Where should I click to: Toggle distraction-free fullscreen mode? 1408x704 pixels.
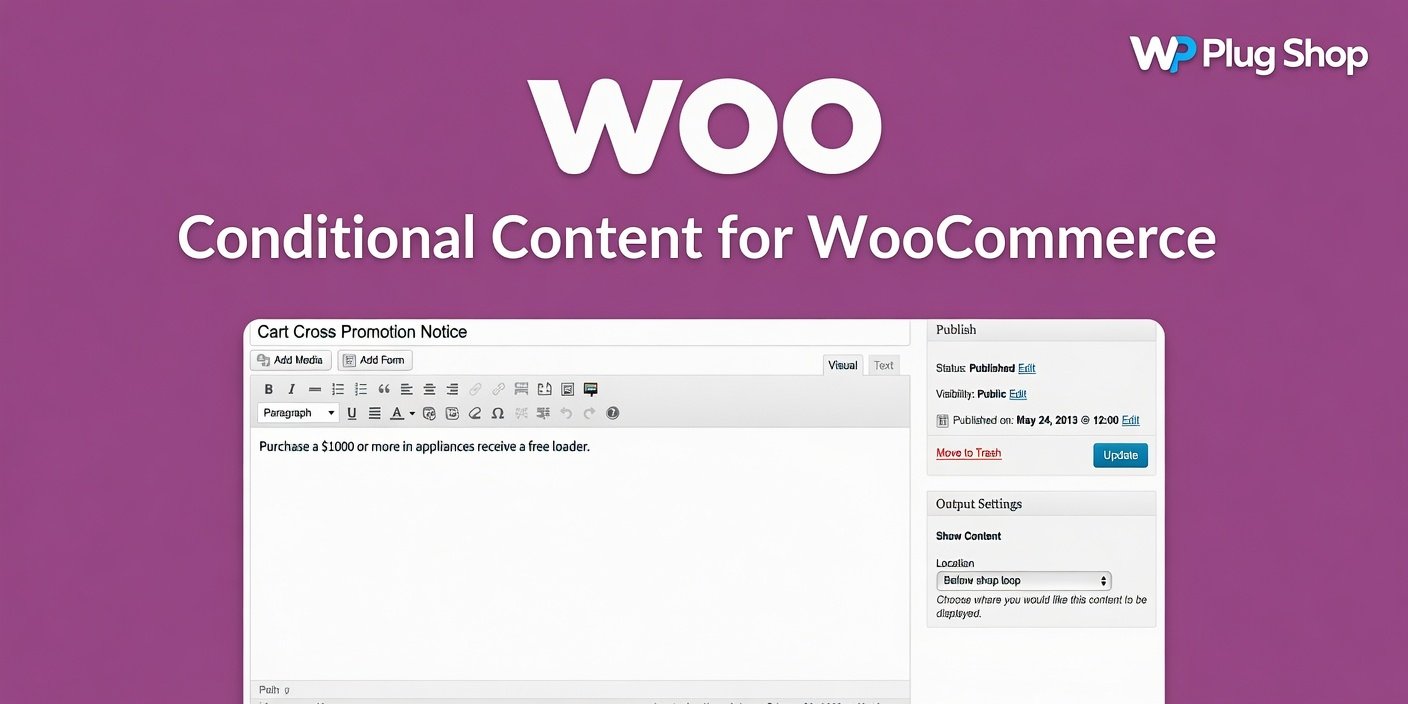point(567,389)
